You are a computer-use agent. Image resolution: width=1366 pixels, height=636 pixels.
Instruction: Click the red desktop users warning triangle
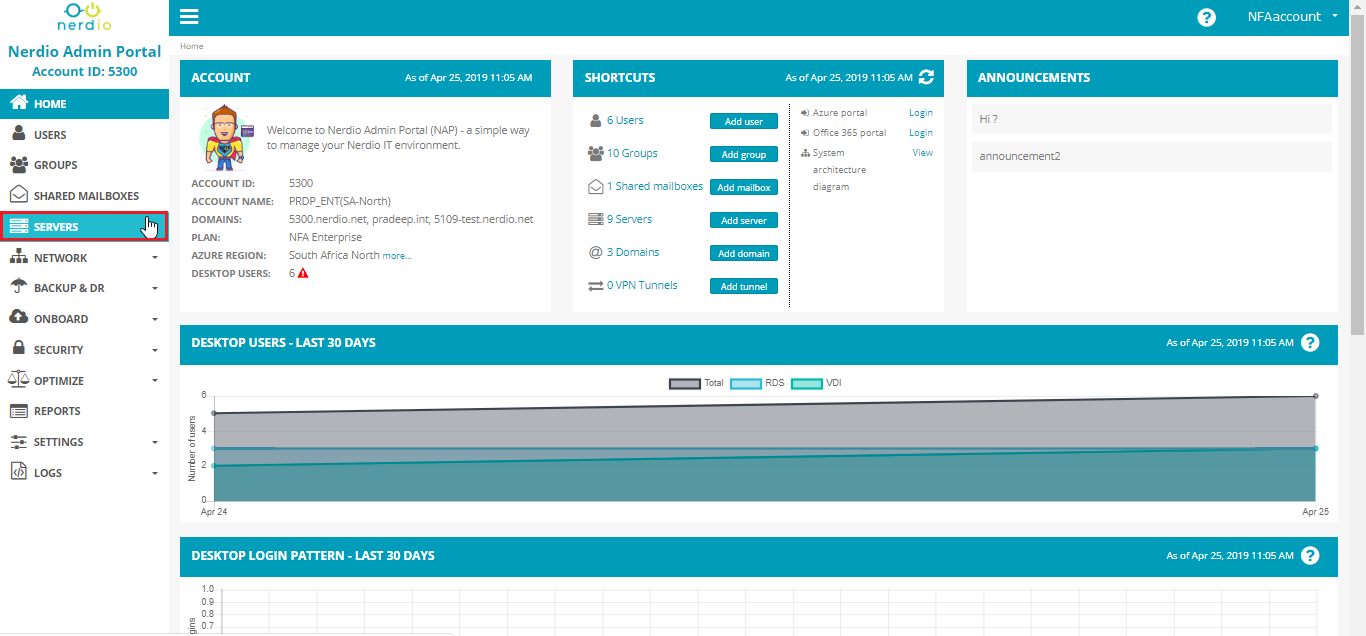click(303, 273)
